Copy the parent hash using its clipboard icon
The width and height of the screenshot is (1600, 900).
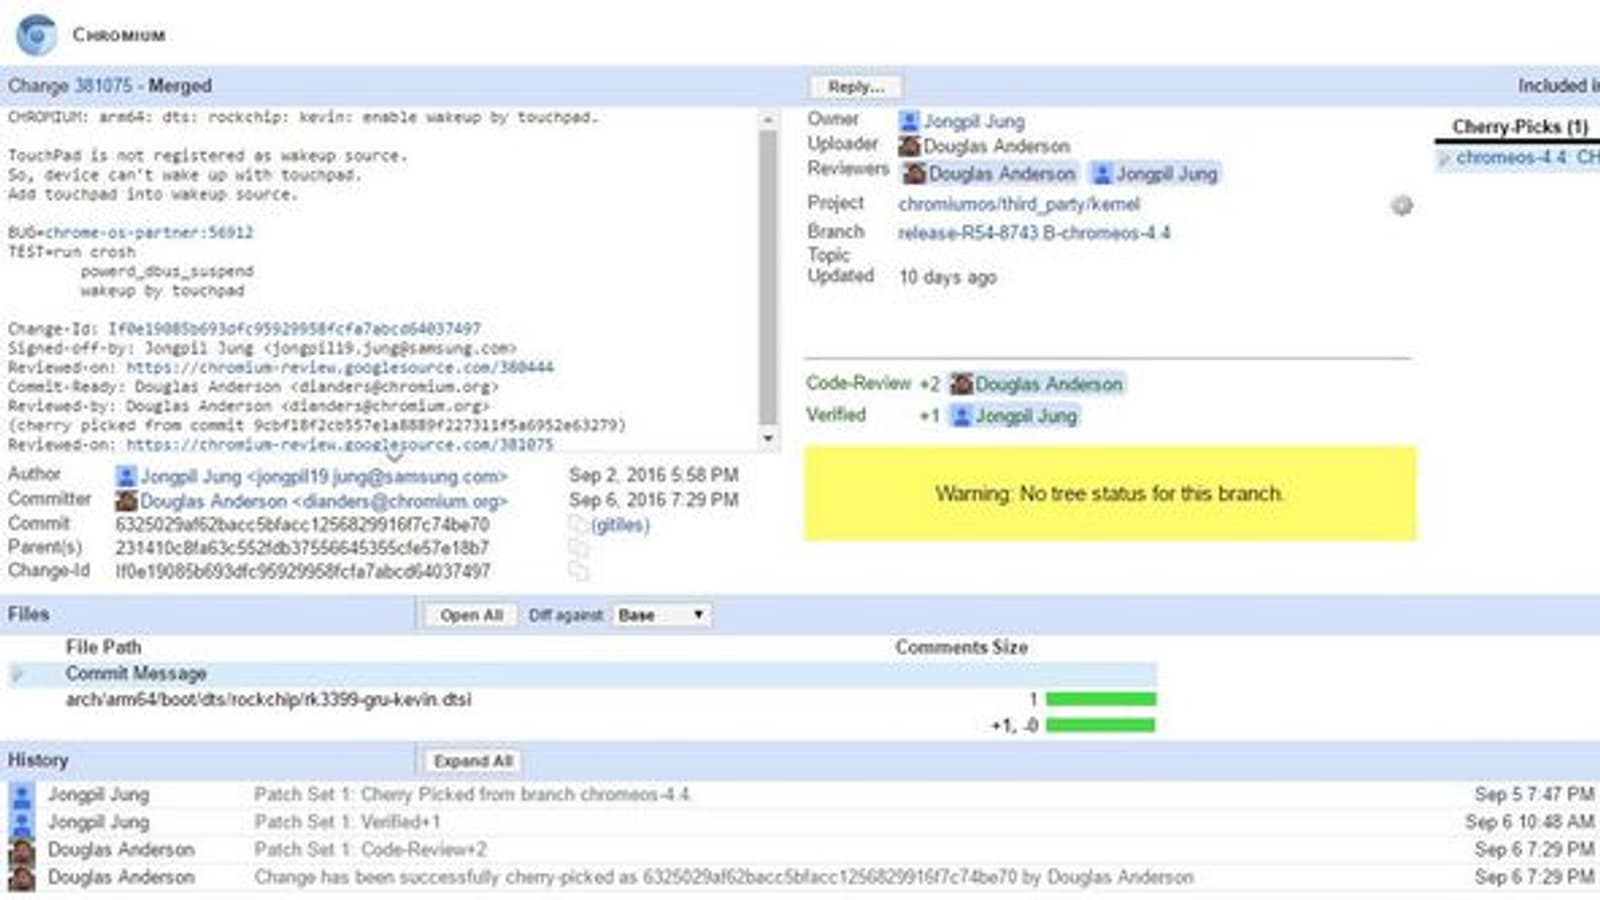click(x=578, y=547)
